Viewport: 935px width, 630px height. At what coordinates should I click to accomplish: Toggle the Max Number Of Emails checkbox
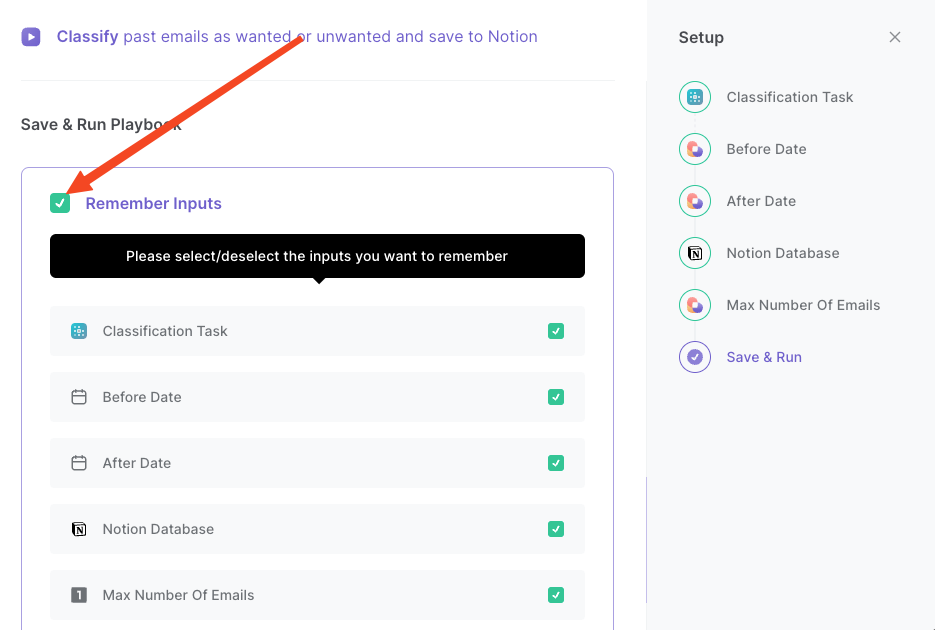[556, 595]
